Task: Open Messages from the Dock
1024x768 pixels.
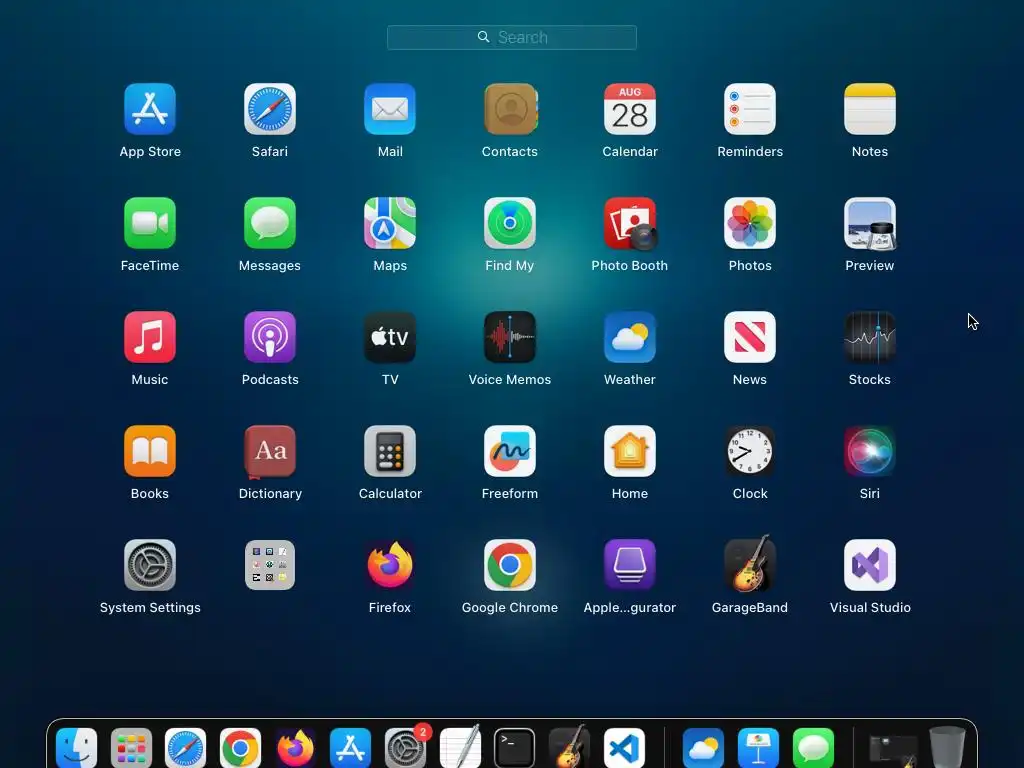Action: [813, 748]
